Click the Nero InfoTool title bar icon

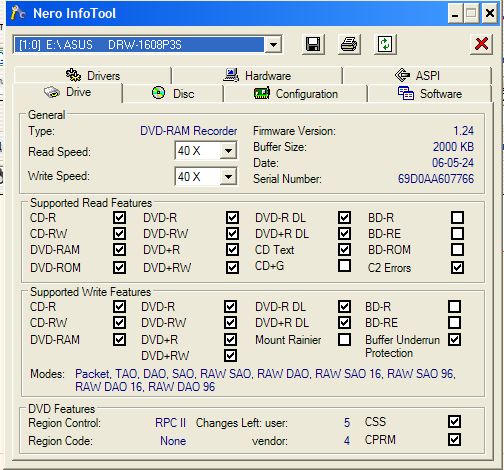[x=18, y=13]
